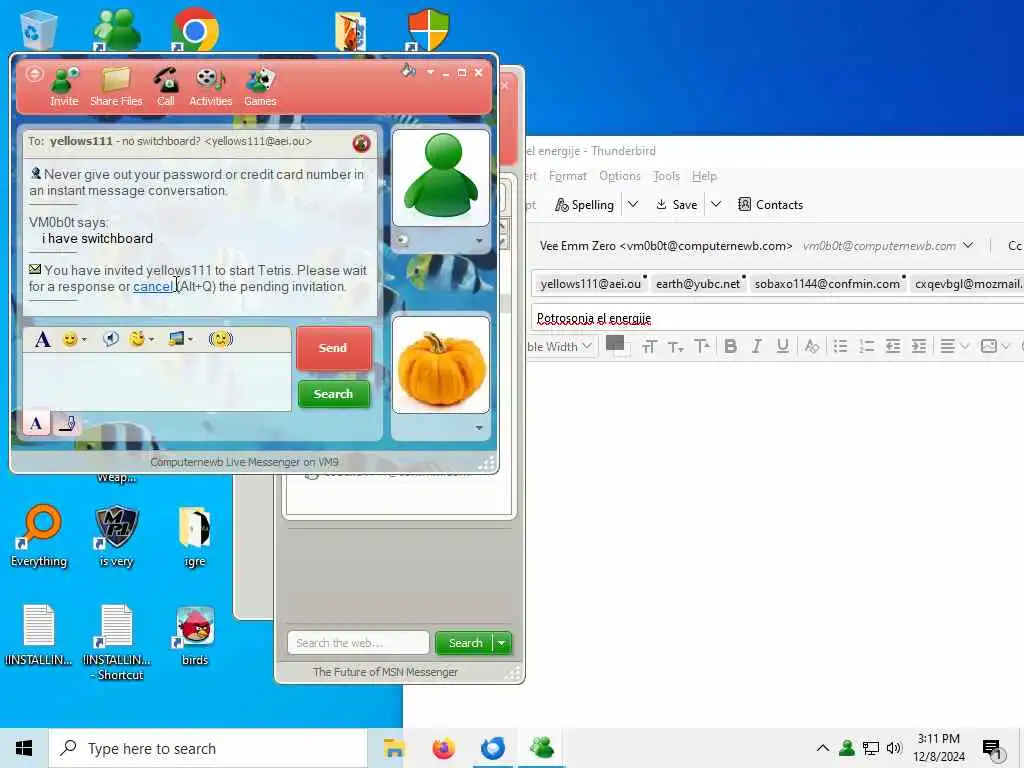The height and width of the screenshot is (768, 1024).
Task: Open Contacts sidebar in Thunderbird
Action: [771, 205]
